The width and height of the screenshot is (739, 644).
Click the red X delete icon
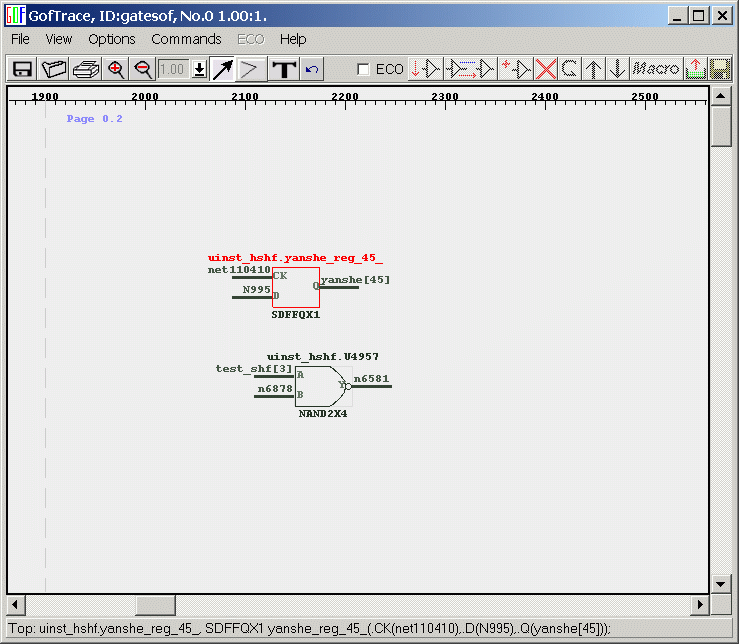(546, 69)
